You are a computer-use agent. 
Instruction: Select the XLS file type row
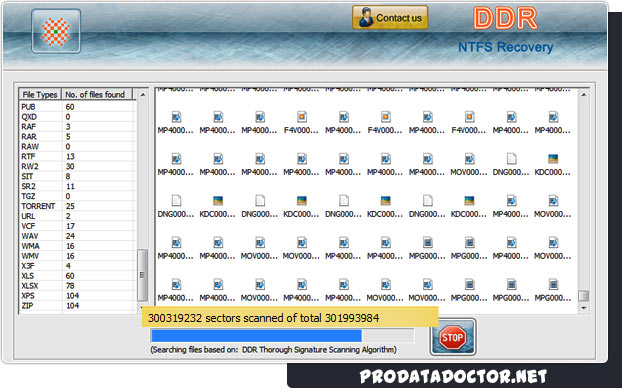77,276
